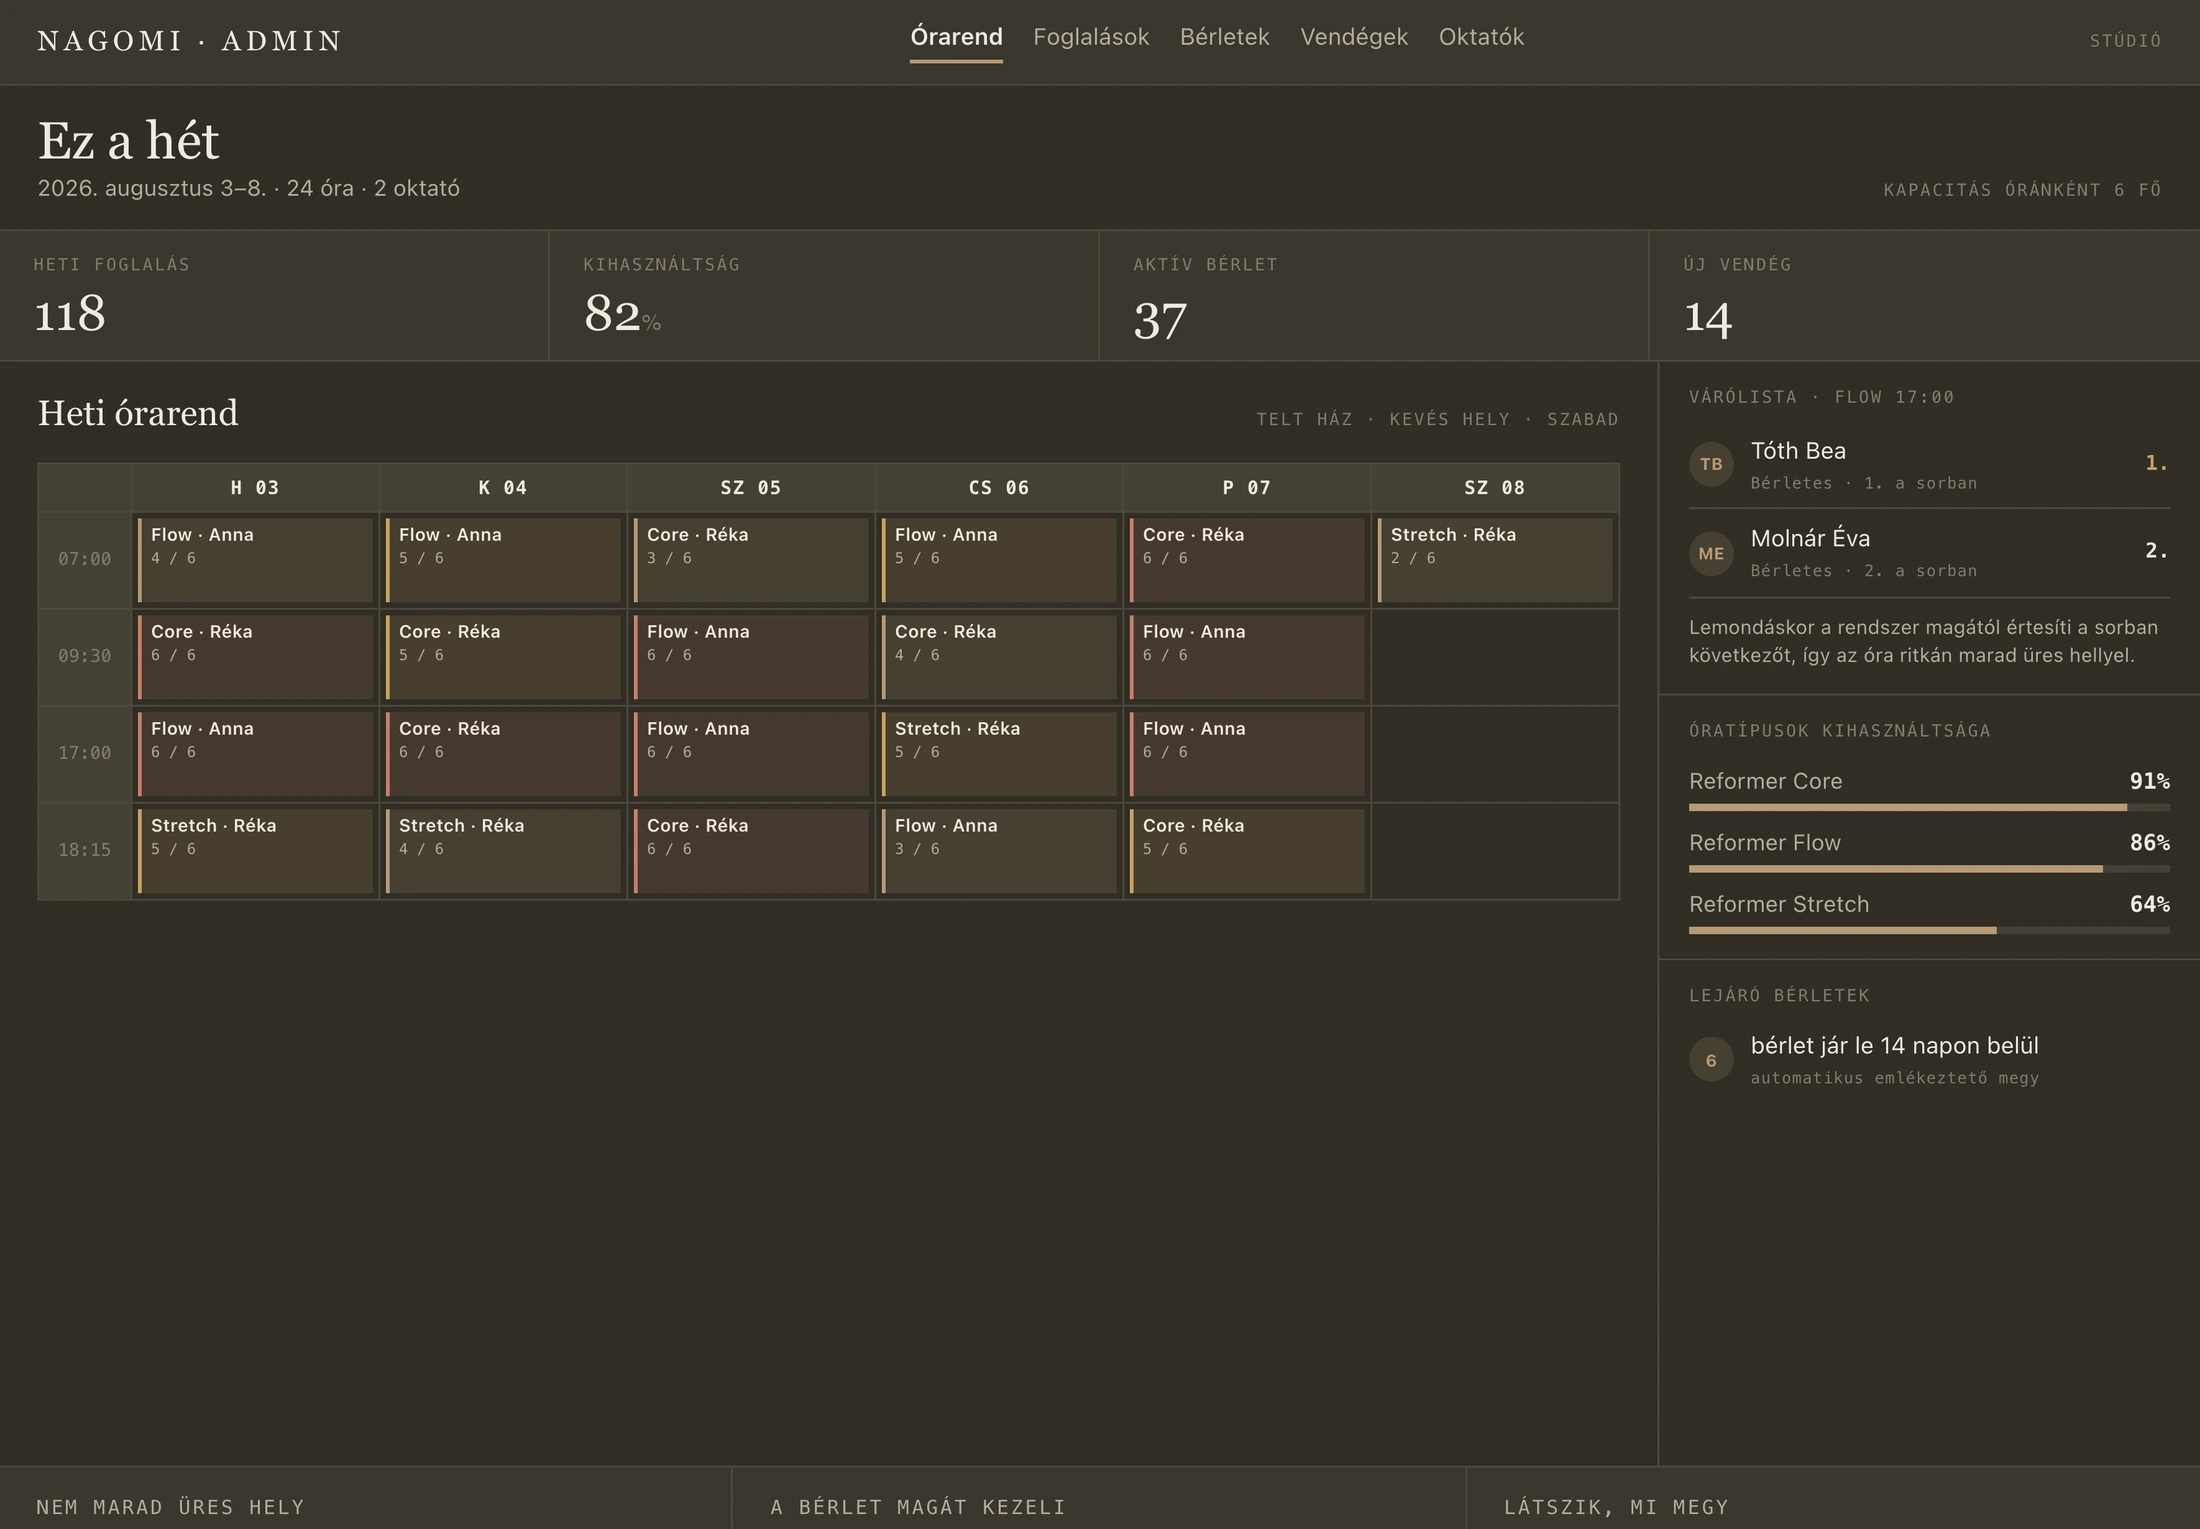Click the expiring passes badge showing 6

click(1711, 1060)
